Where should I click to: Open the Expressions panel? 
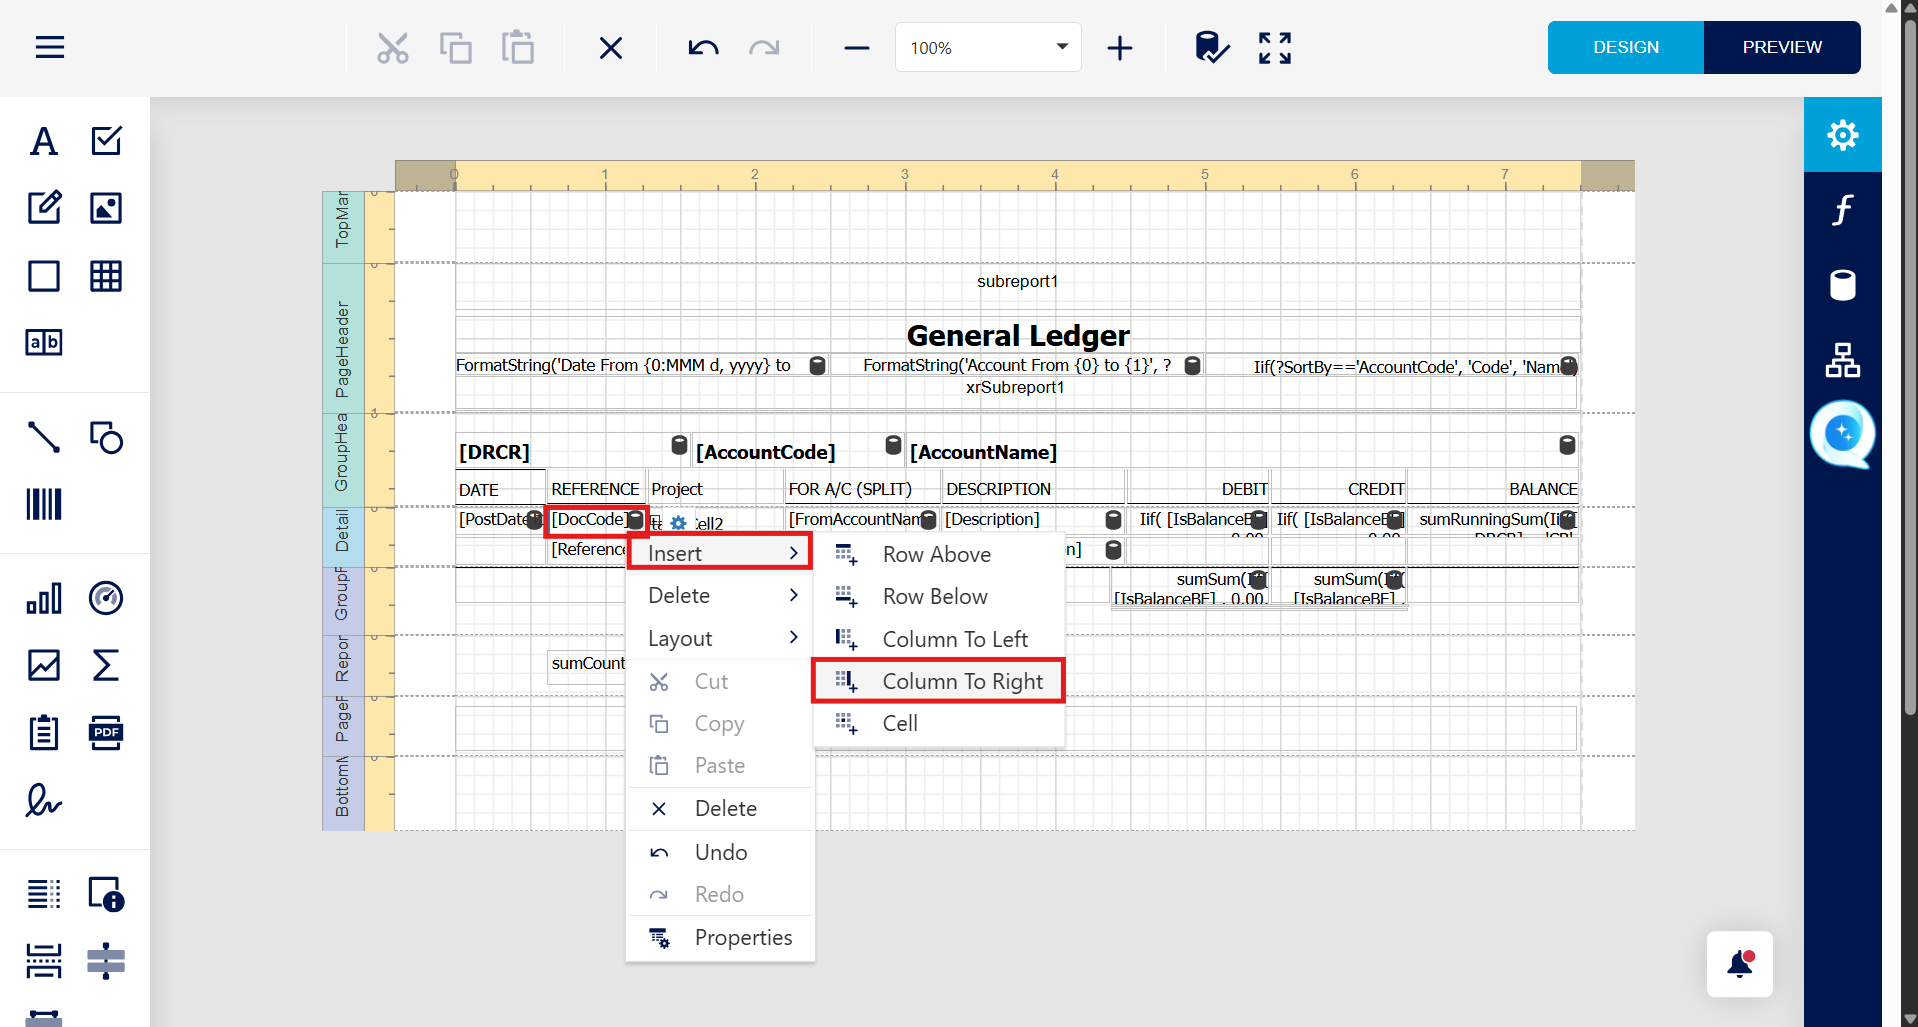[1842, 210]
